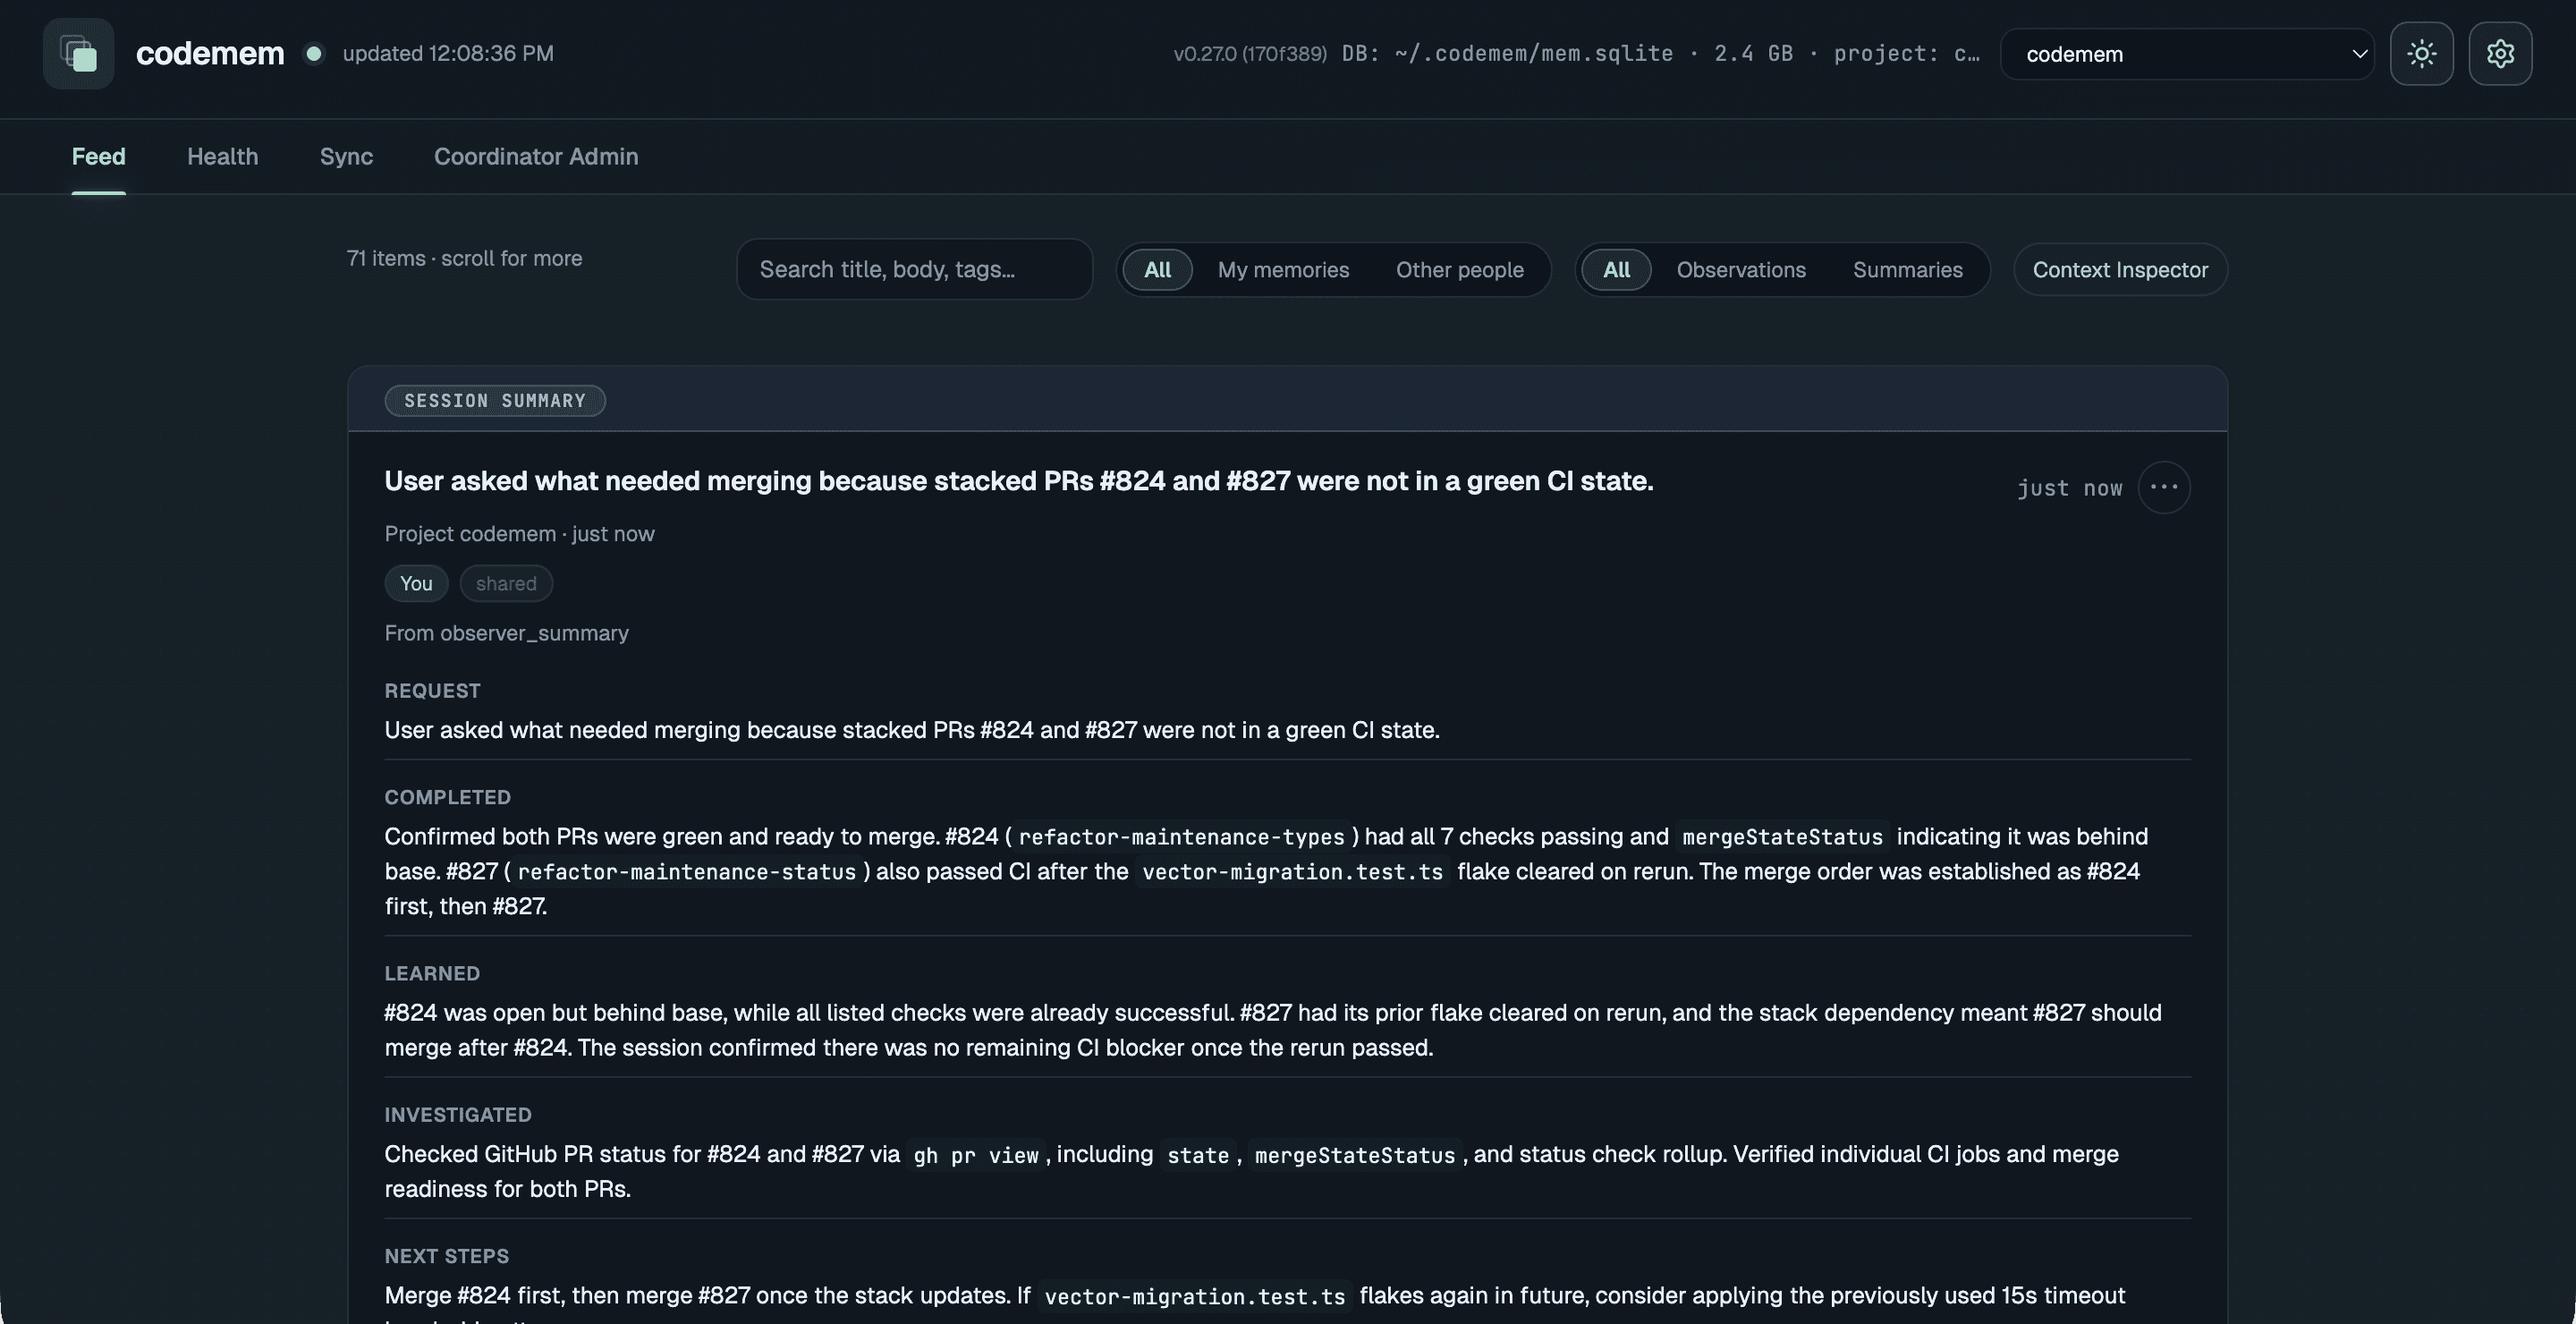Select the My memories filter
2576x1324 pixels.
tap(1283, 270)
